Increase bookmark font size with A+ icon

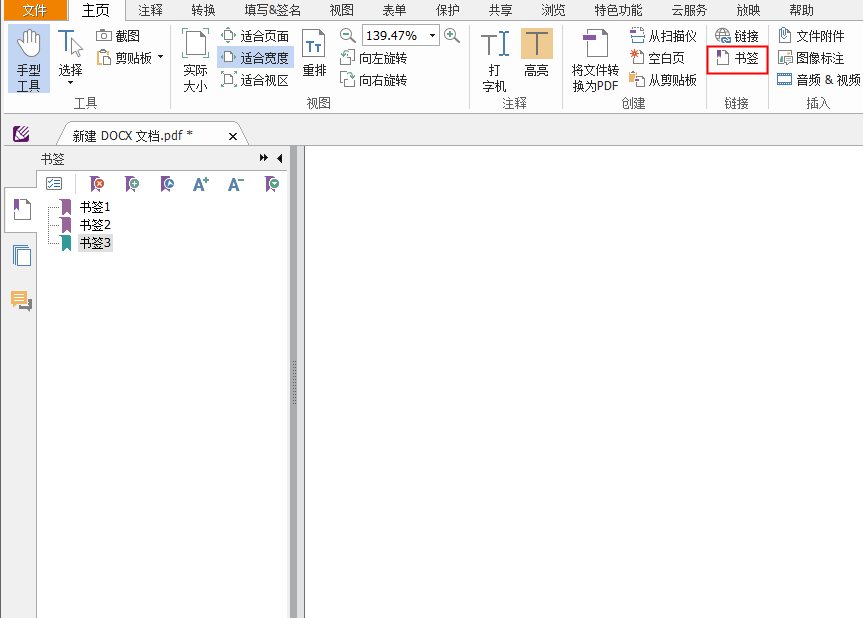pyautogui.click(x=201, y=184)
